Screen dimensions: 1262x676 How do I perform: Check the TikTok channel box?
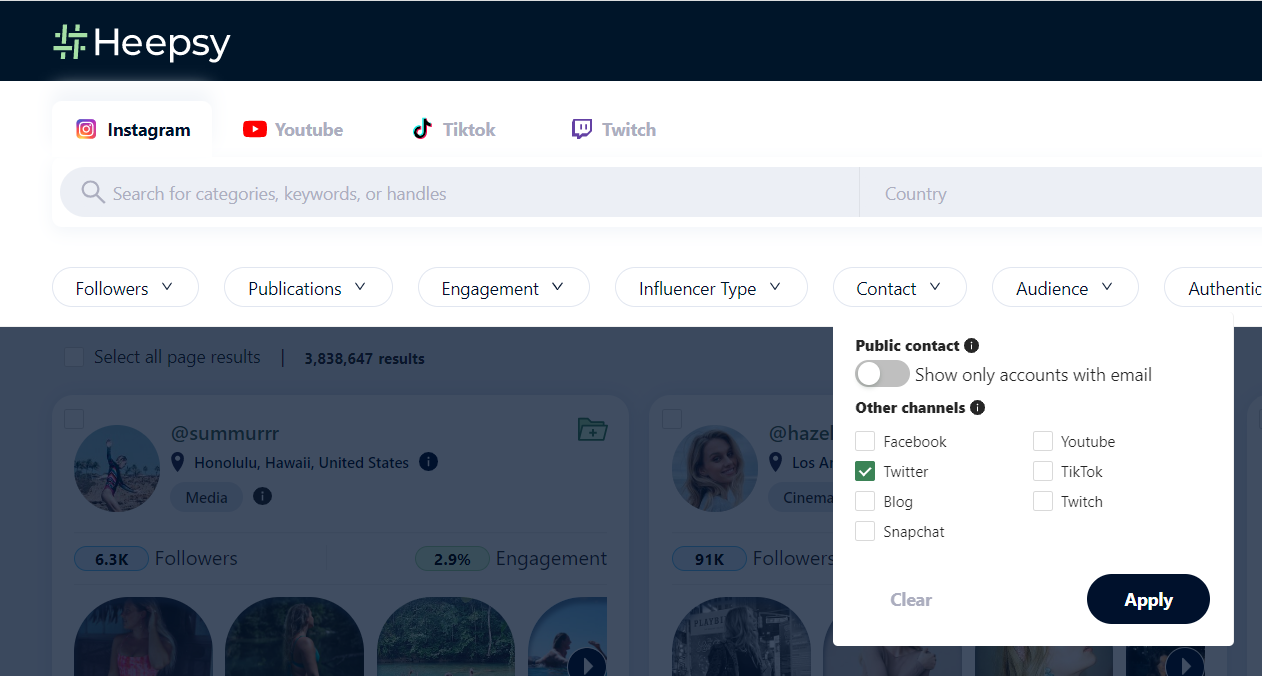[x=1043, y=471]
